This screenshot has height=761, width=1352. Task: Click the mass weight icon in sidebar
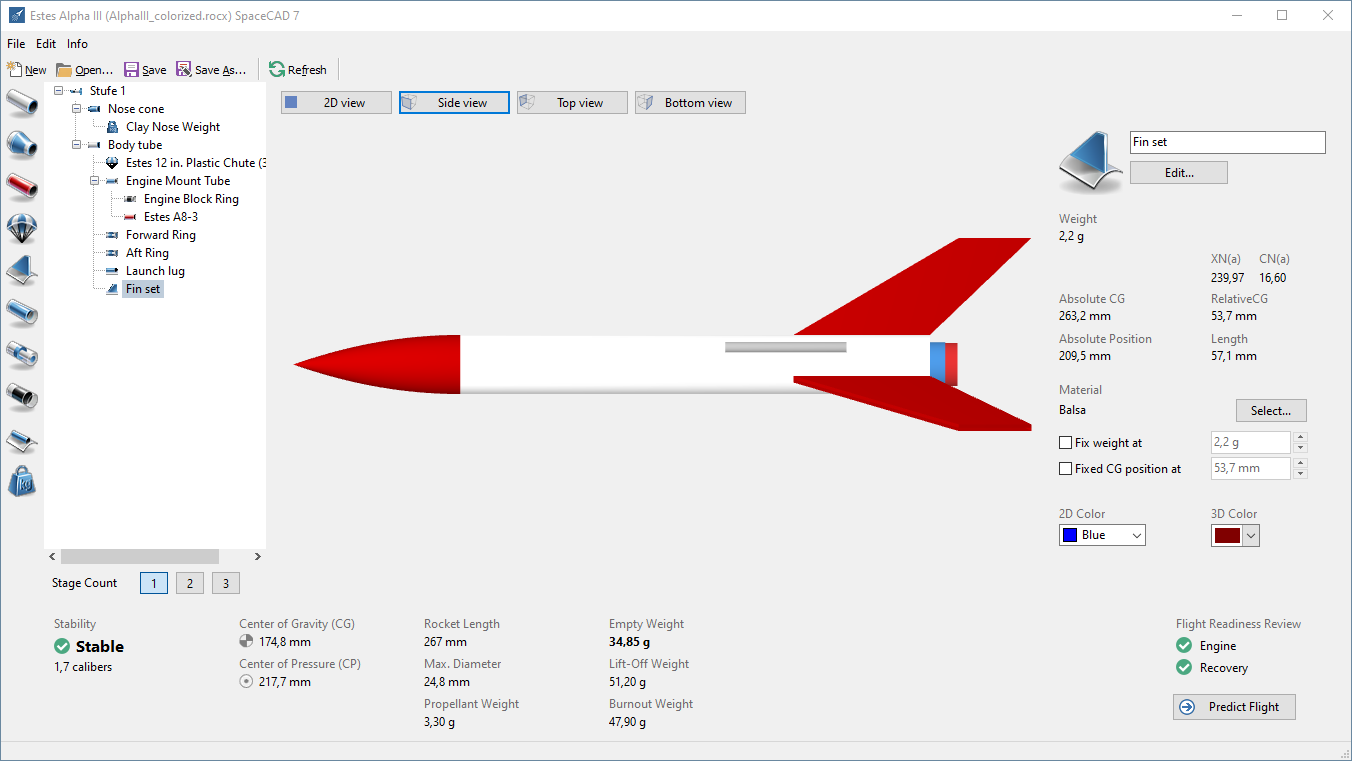point(22,481)
